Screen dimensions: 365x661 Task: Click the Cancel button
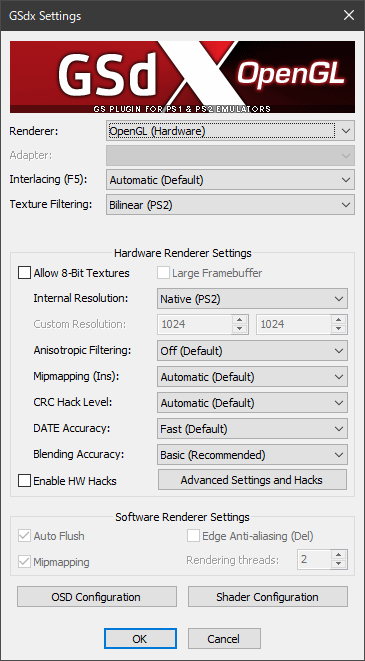coord(224,639)
